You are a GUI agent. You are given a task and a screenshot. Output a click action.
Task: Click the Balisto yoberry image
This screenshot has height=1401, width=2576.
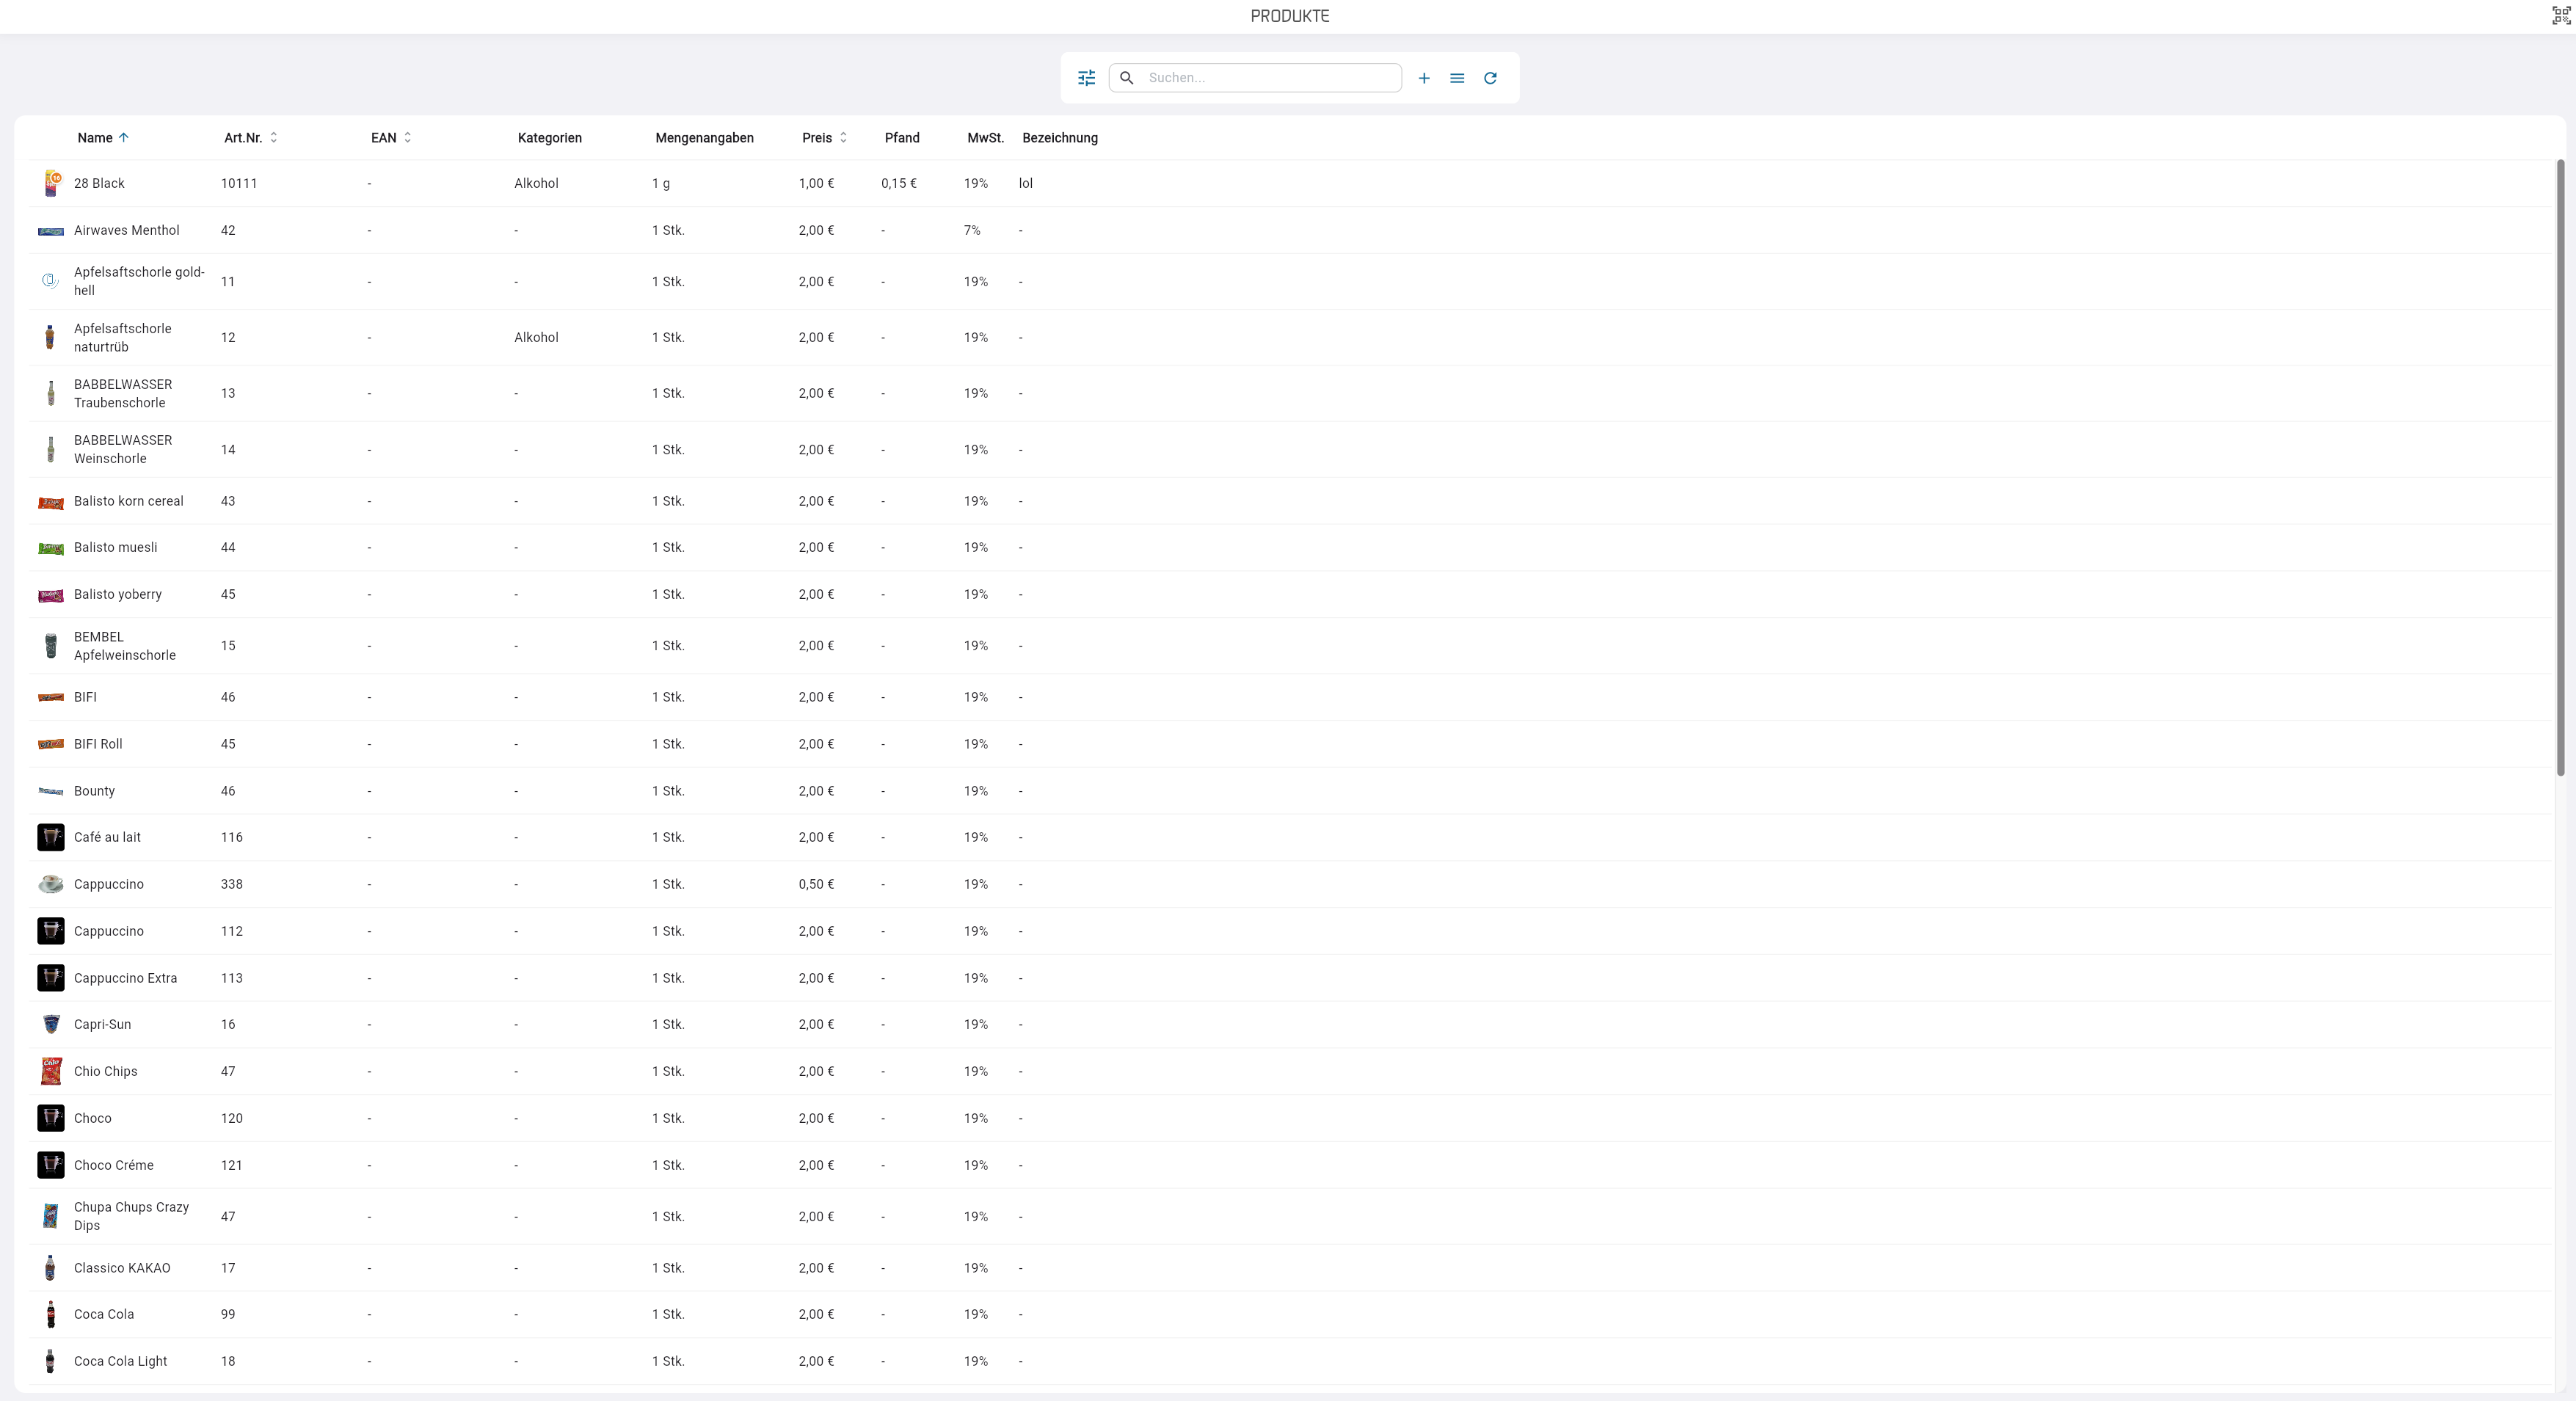point(51,595)
